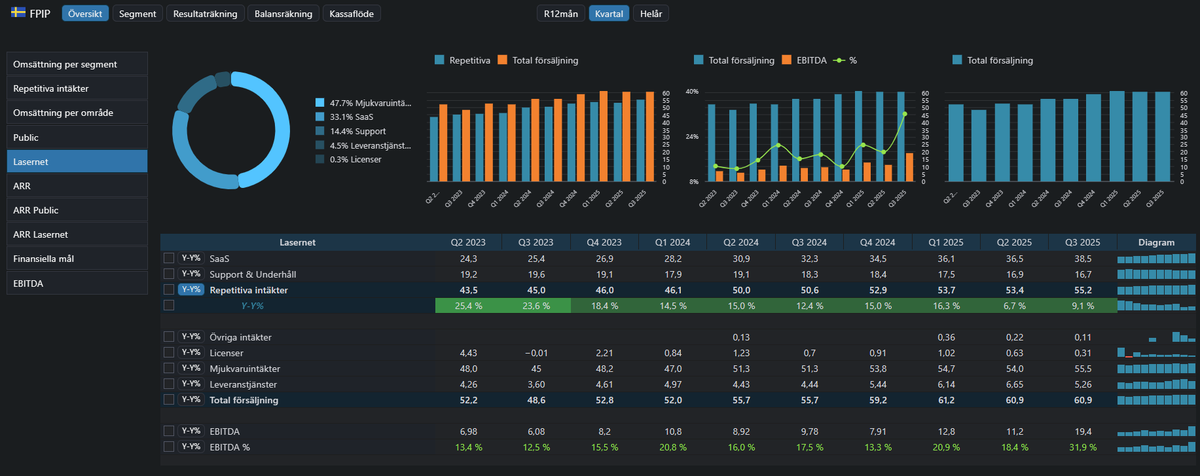Click the Diagram column header
1200x476 pixels.
[1156, 242]
